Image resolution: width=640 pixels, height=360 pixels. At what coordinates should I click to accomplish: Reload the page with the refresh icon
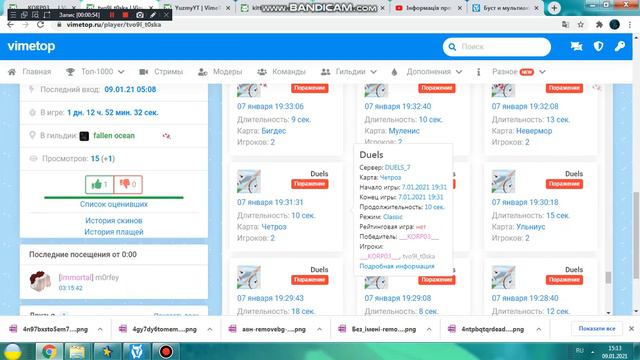pos(40,25)
